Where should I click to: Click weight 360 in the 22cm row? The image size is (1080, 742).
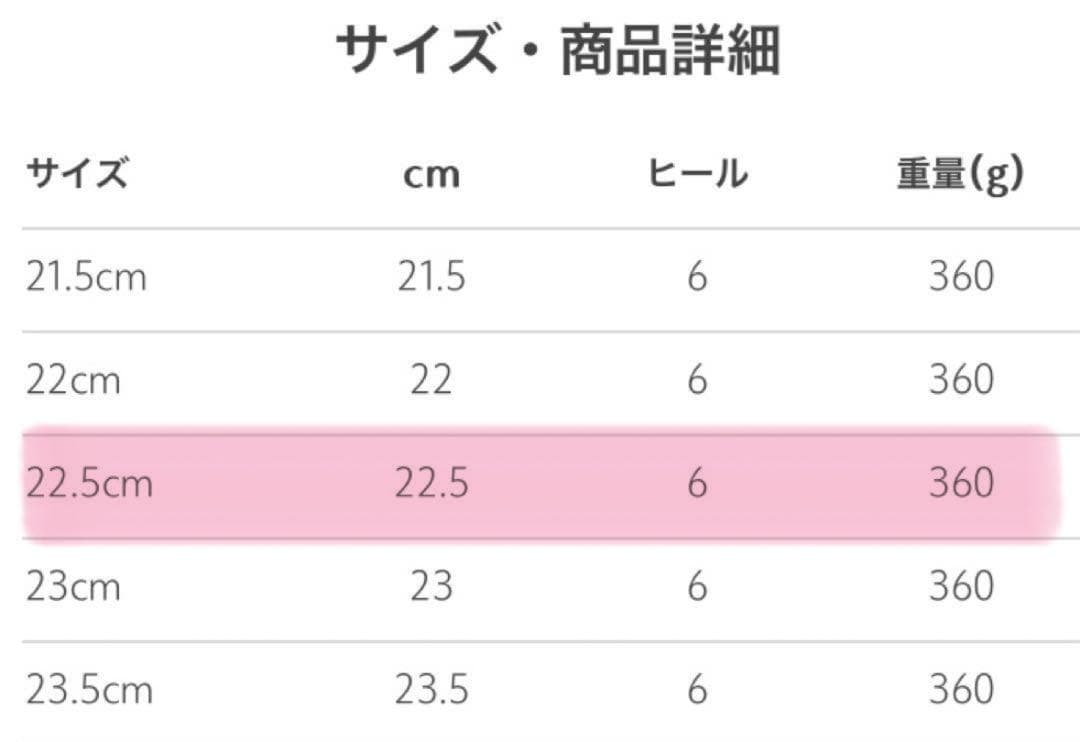click(961, 380)
